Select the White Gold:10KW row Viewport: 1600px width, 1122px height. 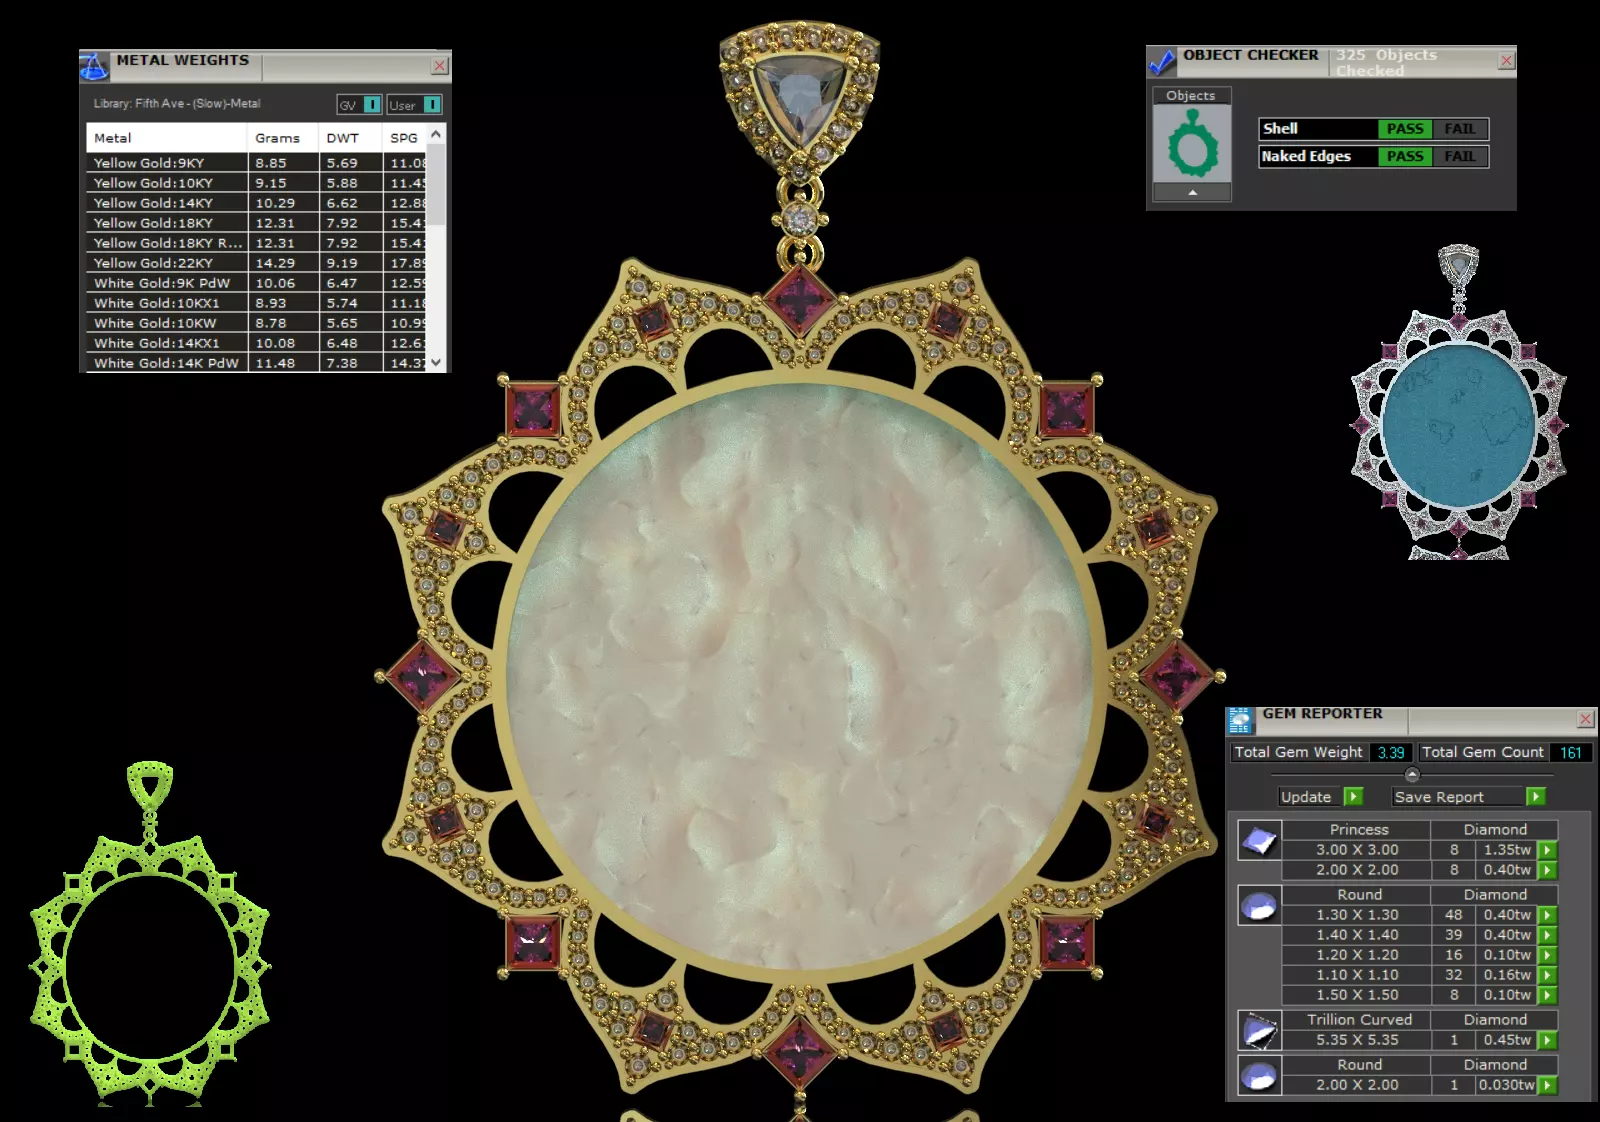click(x=257, y=323)
